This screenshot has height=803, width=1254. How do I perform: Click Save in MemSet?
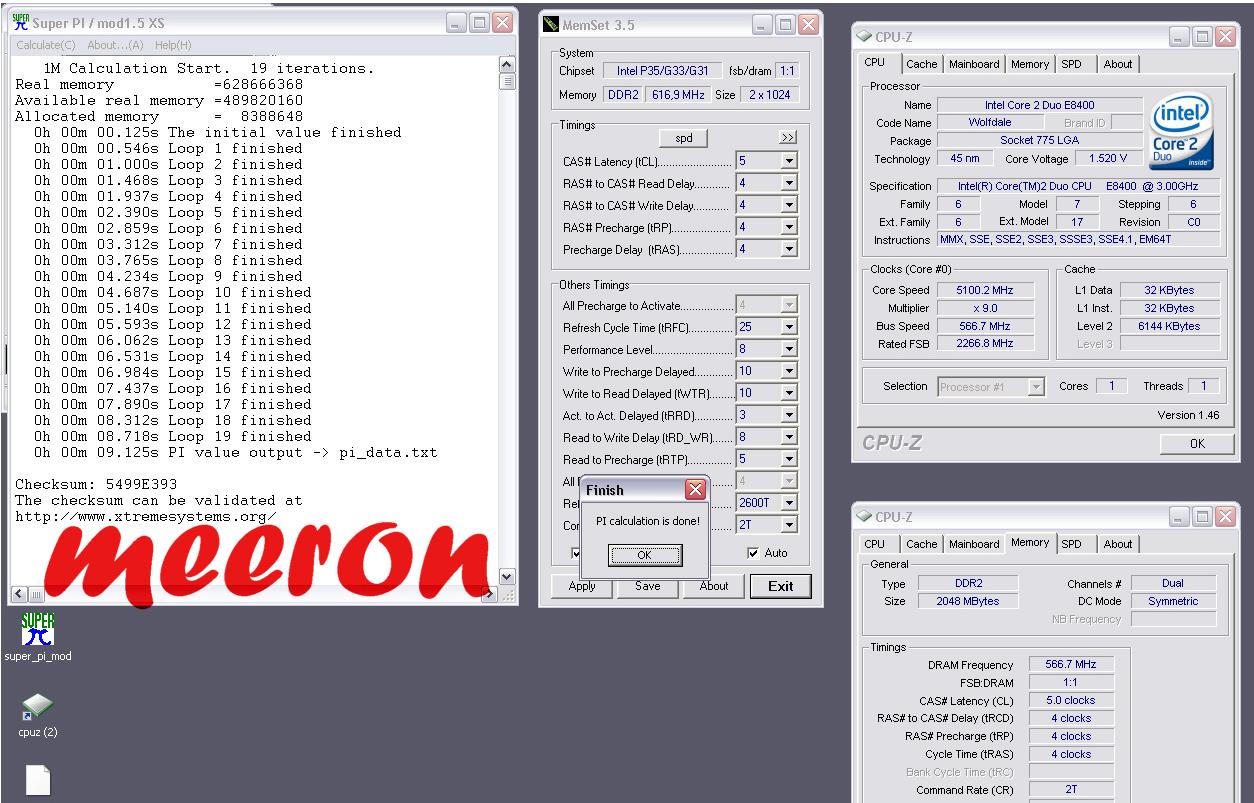[648, 586]
